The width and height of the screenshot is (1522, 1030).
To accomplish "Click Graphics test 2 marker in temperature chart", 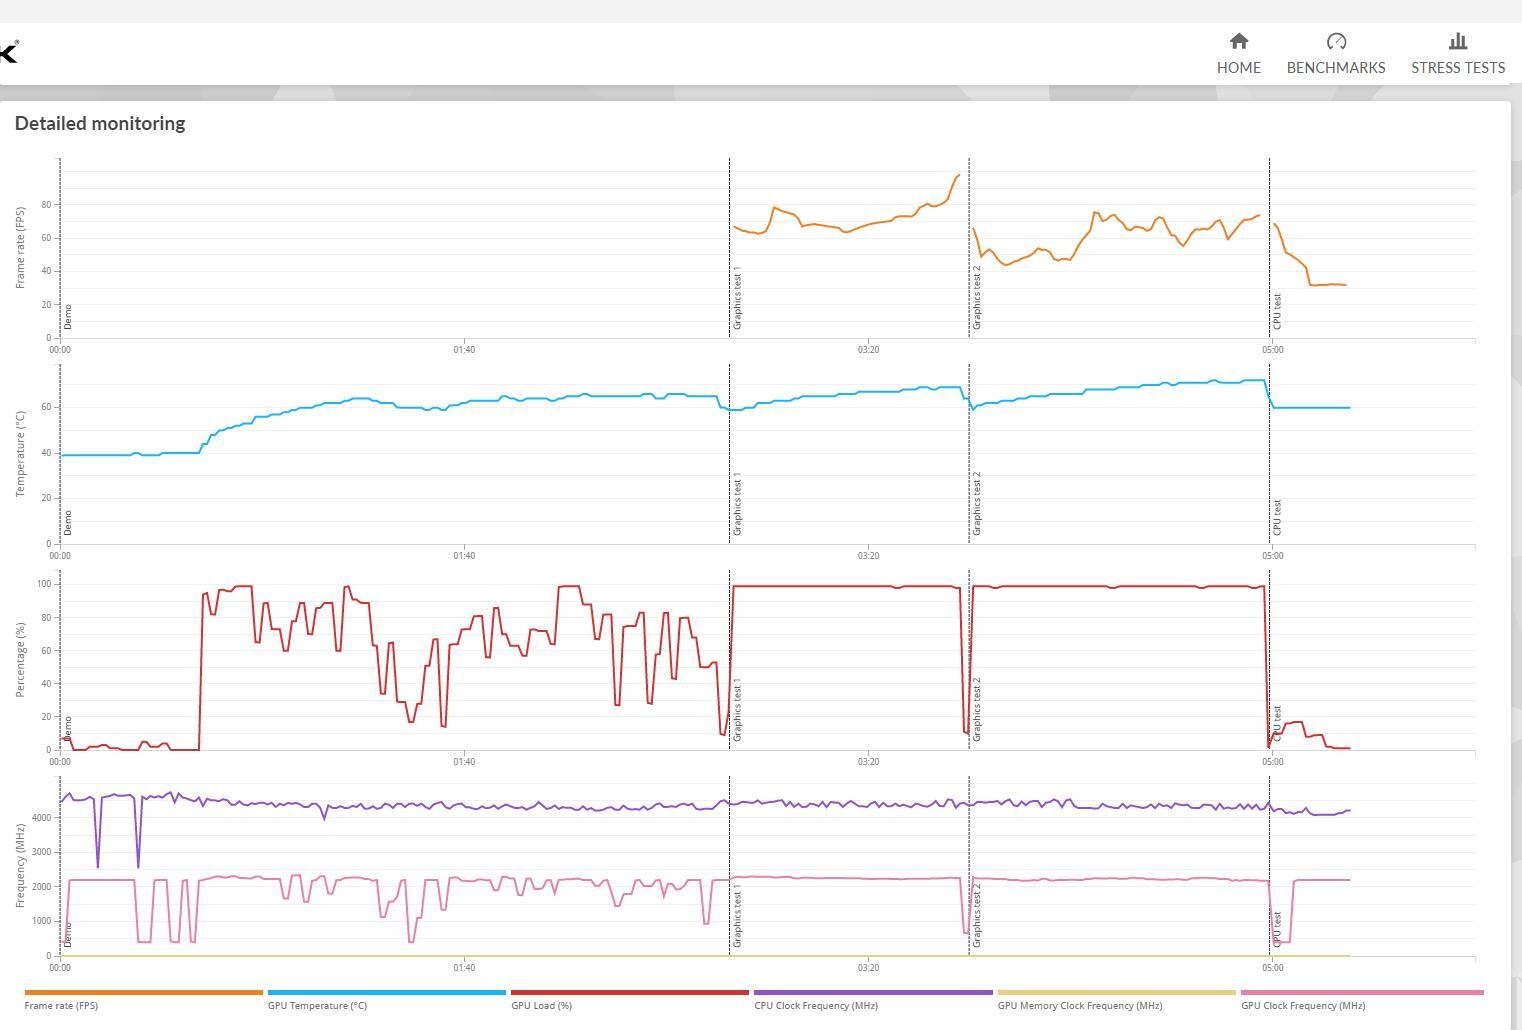I will pos(977,504).
